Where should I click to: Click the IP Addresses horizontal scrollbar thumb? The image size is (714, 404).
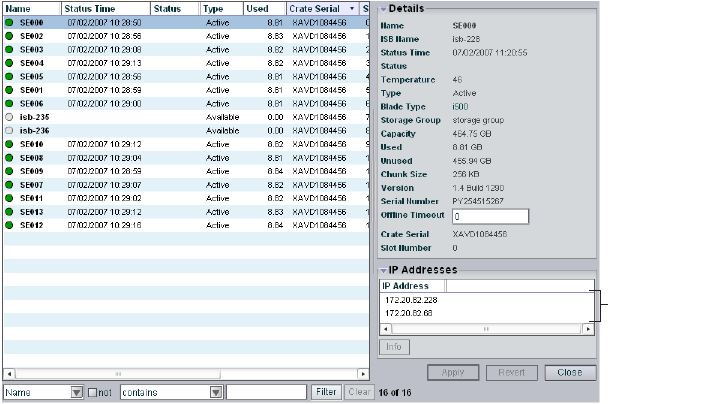[486, 329]
